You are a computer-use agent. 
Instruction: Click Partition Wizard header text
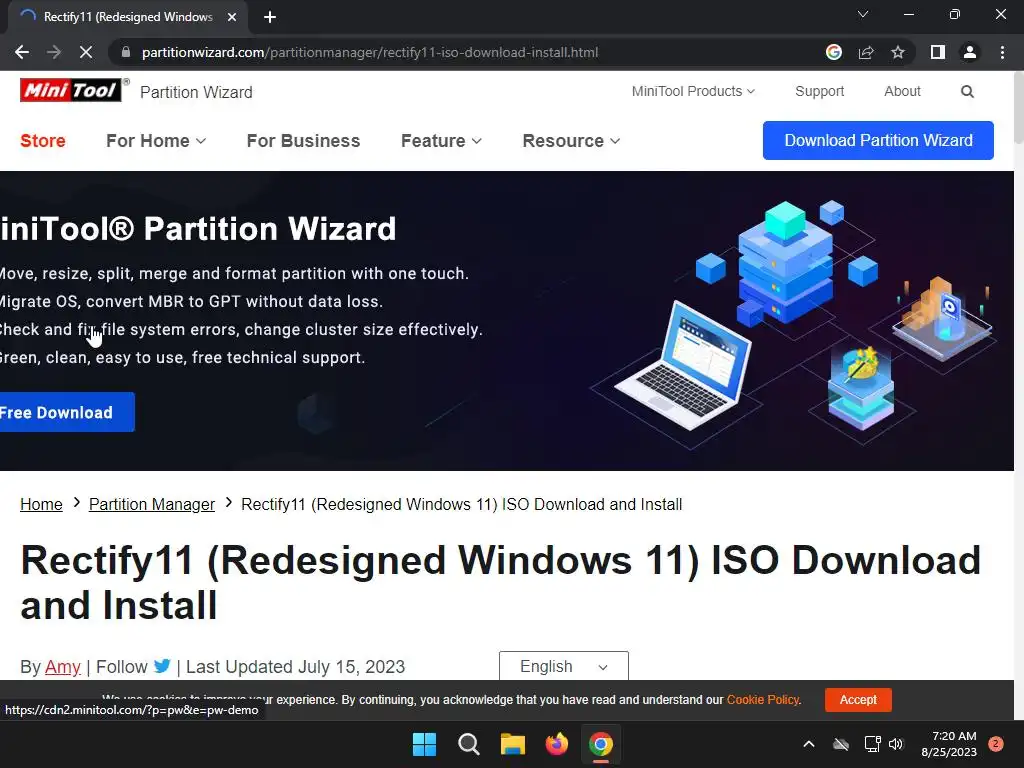196,92
